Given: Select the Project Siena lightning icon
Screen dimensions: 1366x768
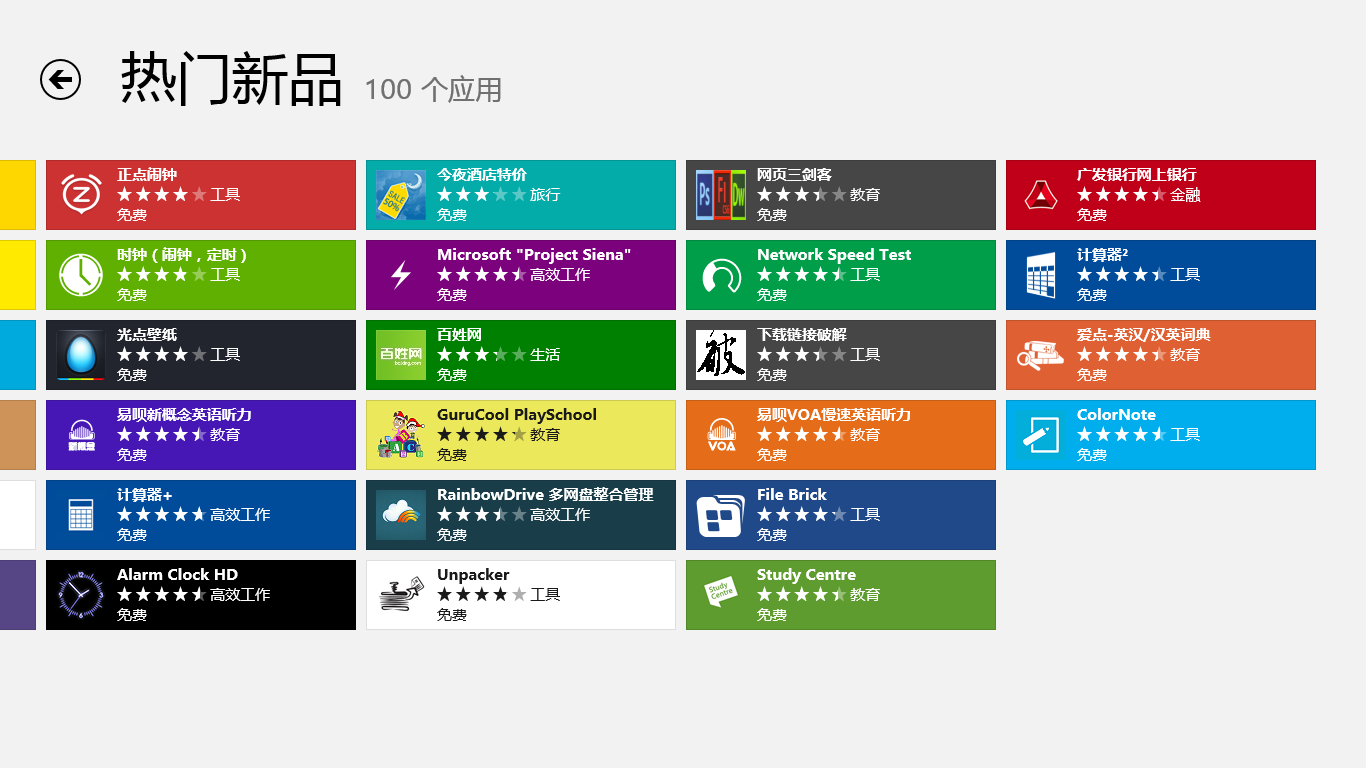Looking at the screenshot, I should click(401, 275).
